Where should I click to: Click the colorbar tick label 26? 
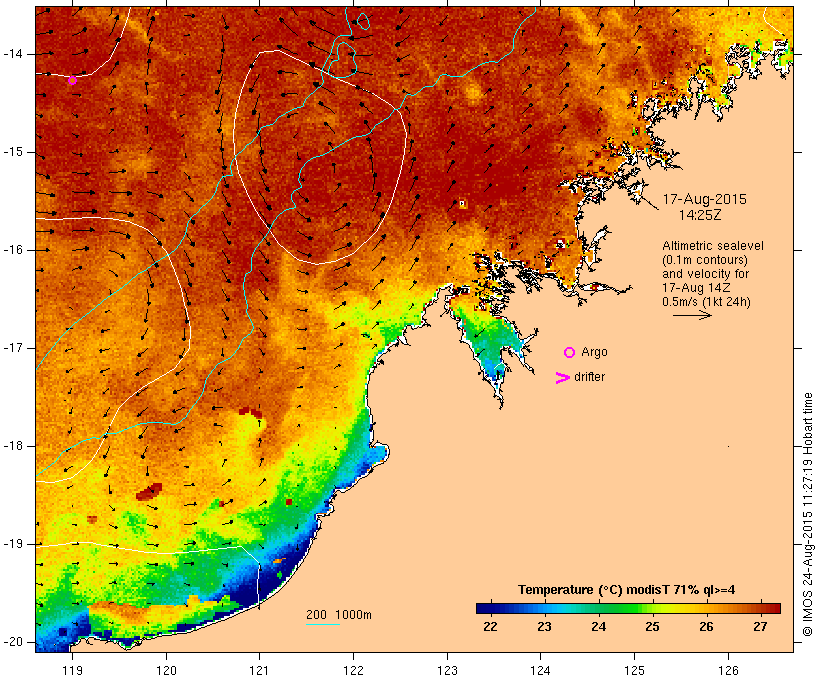(707, 627)
